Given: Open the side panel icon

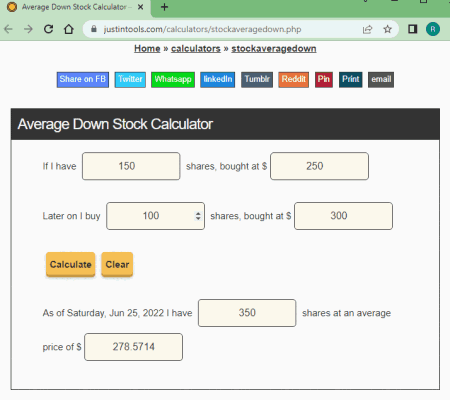Looking at the screenshot, I should [x=413, y=29].
